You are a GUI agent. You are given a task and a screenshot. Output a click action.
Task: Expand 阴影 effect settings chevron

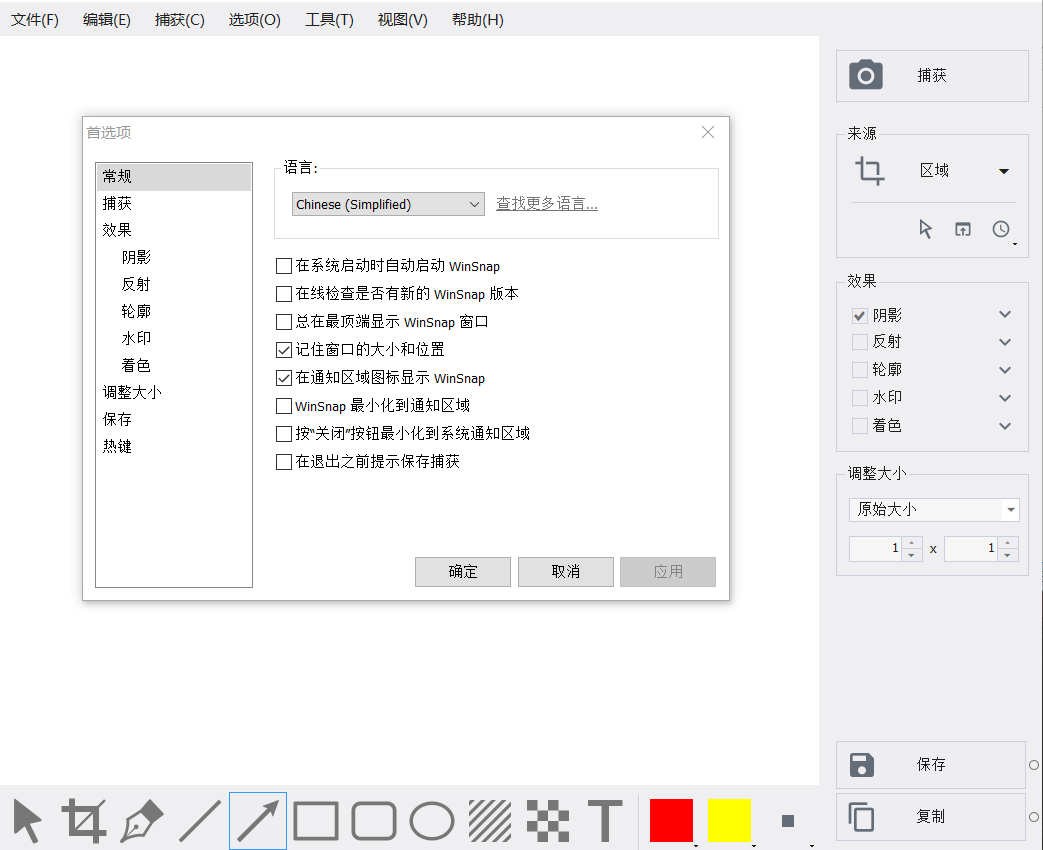pos(1005,315)
